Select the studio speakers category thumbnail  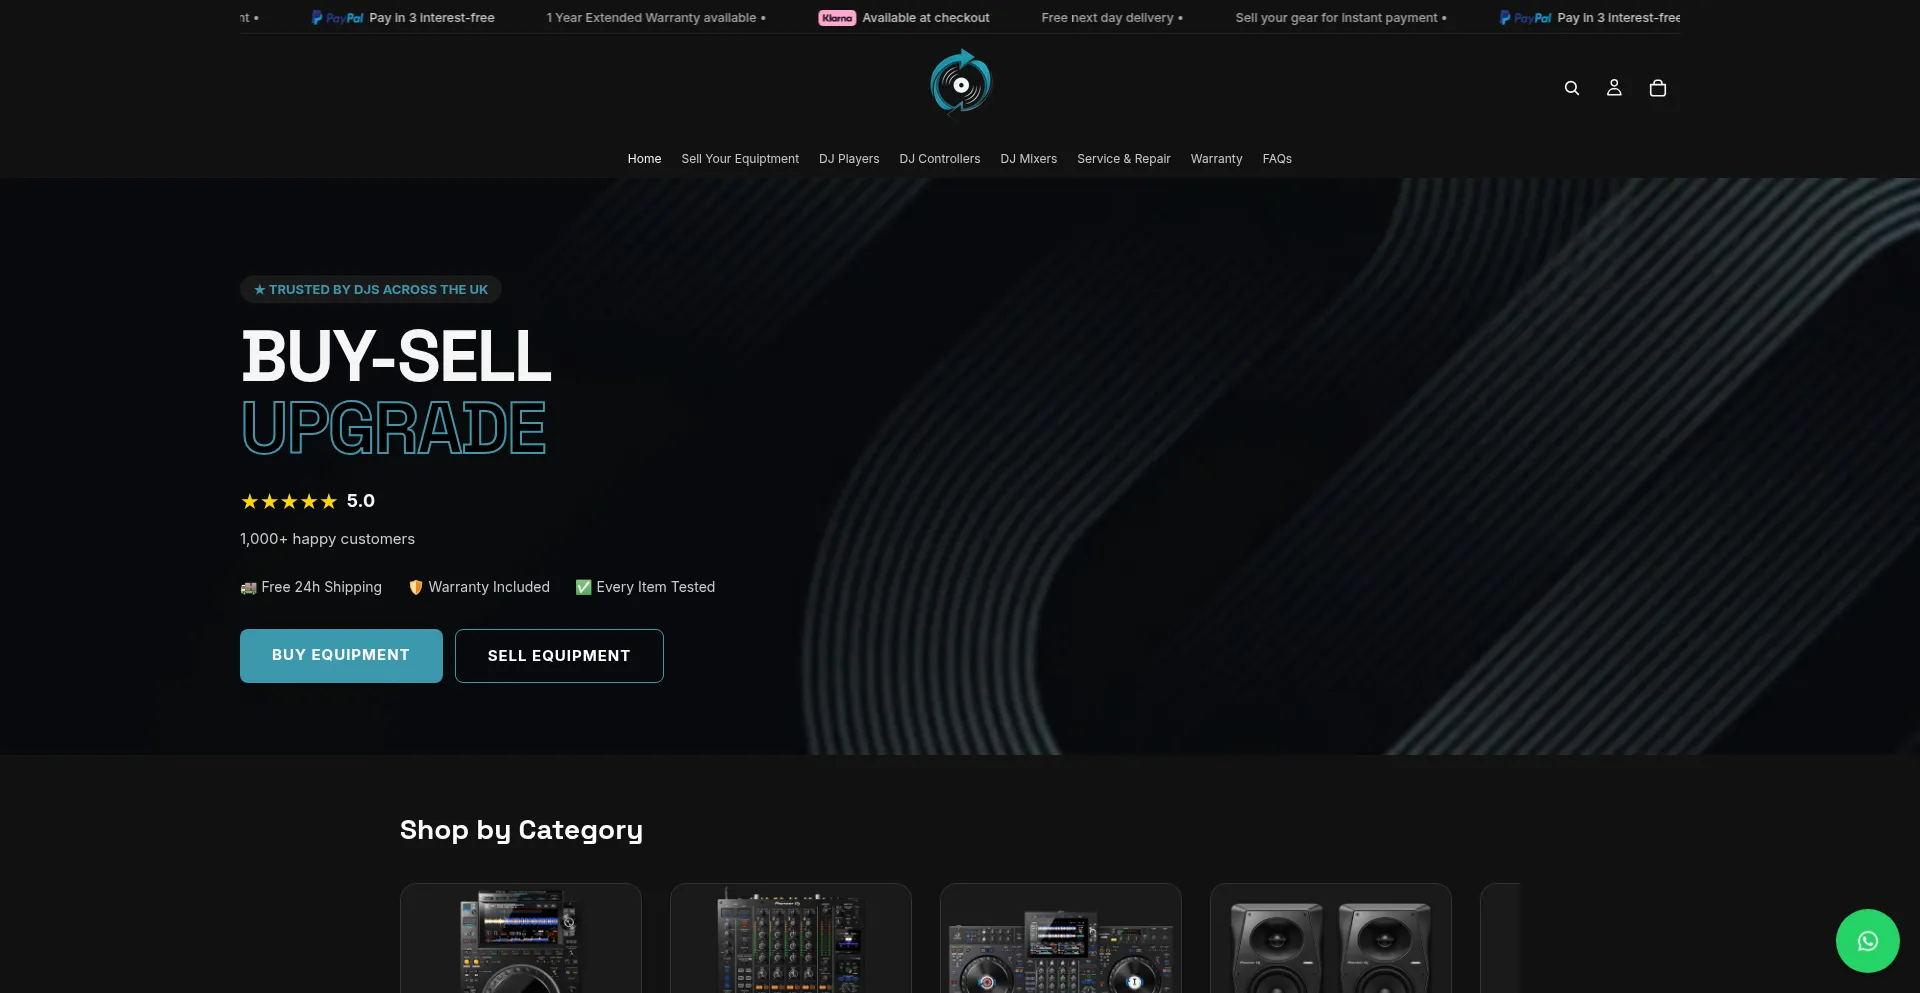tap(1330, 938)
